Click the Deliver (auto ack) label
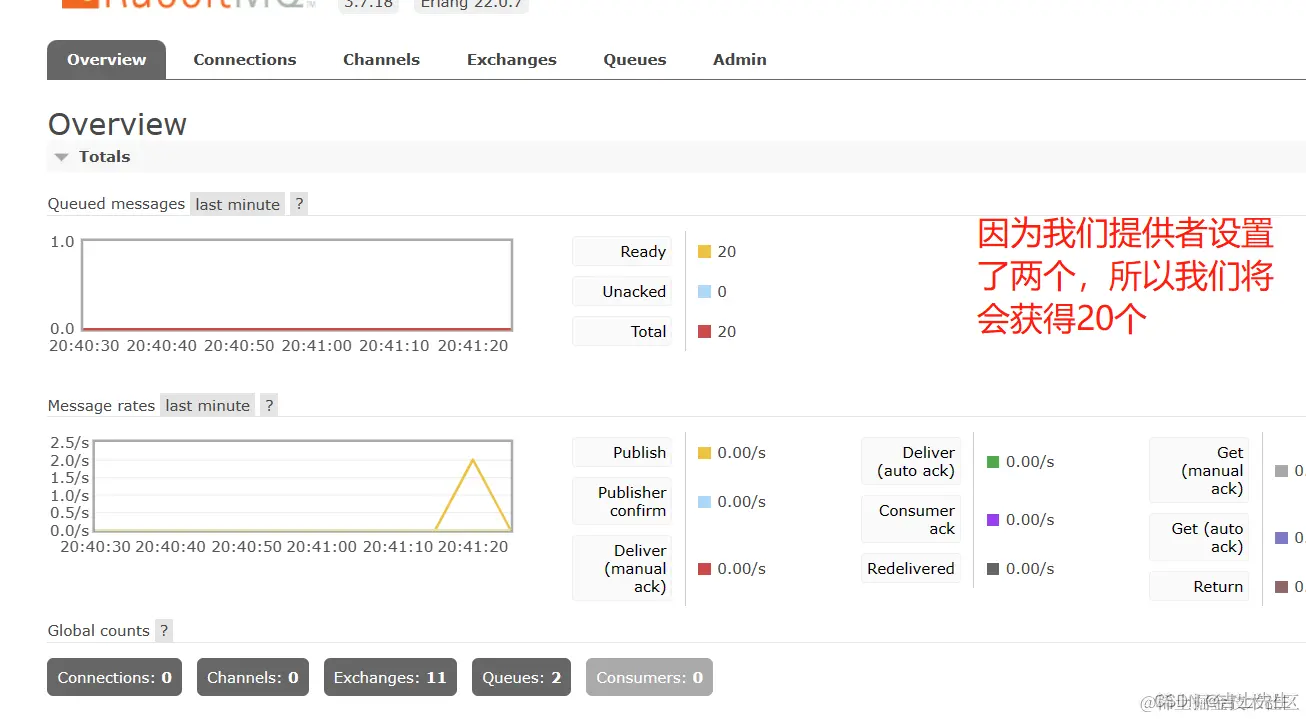 pyautogui.click(x=910, y=461)
